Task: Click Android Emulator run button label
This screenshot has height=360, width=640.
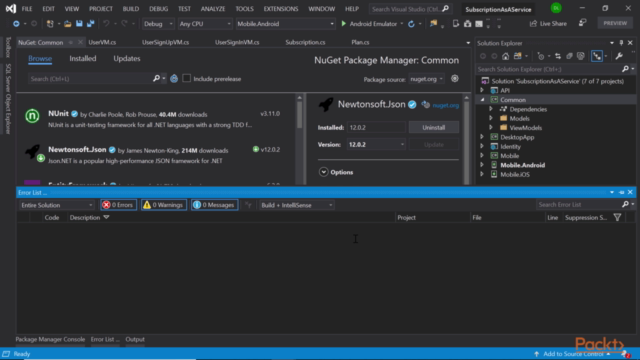Action: (x=373, y=24)
